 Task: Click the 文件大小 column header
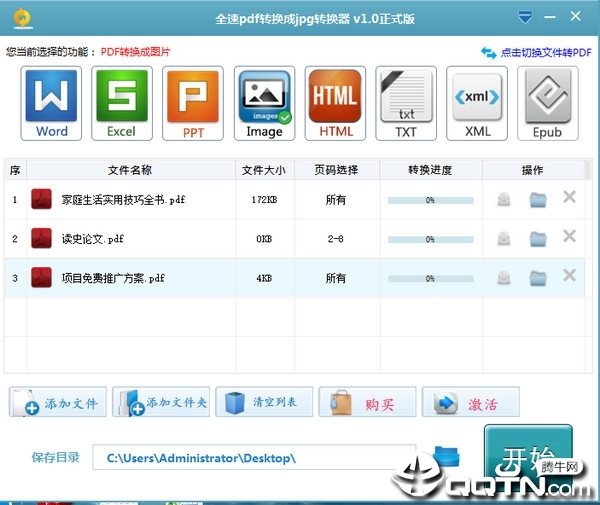[x=264, y=170]
